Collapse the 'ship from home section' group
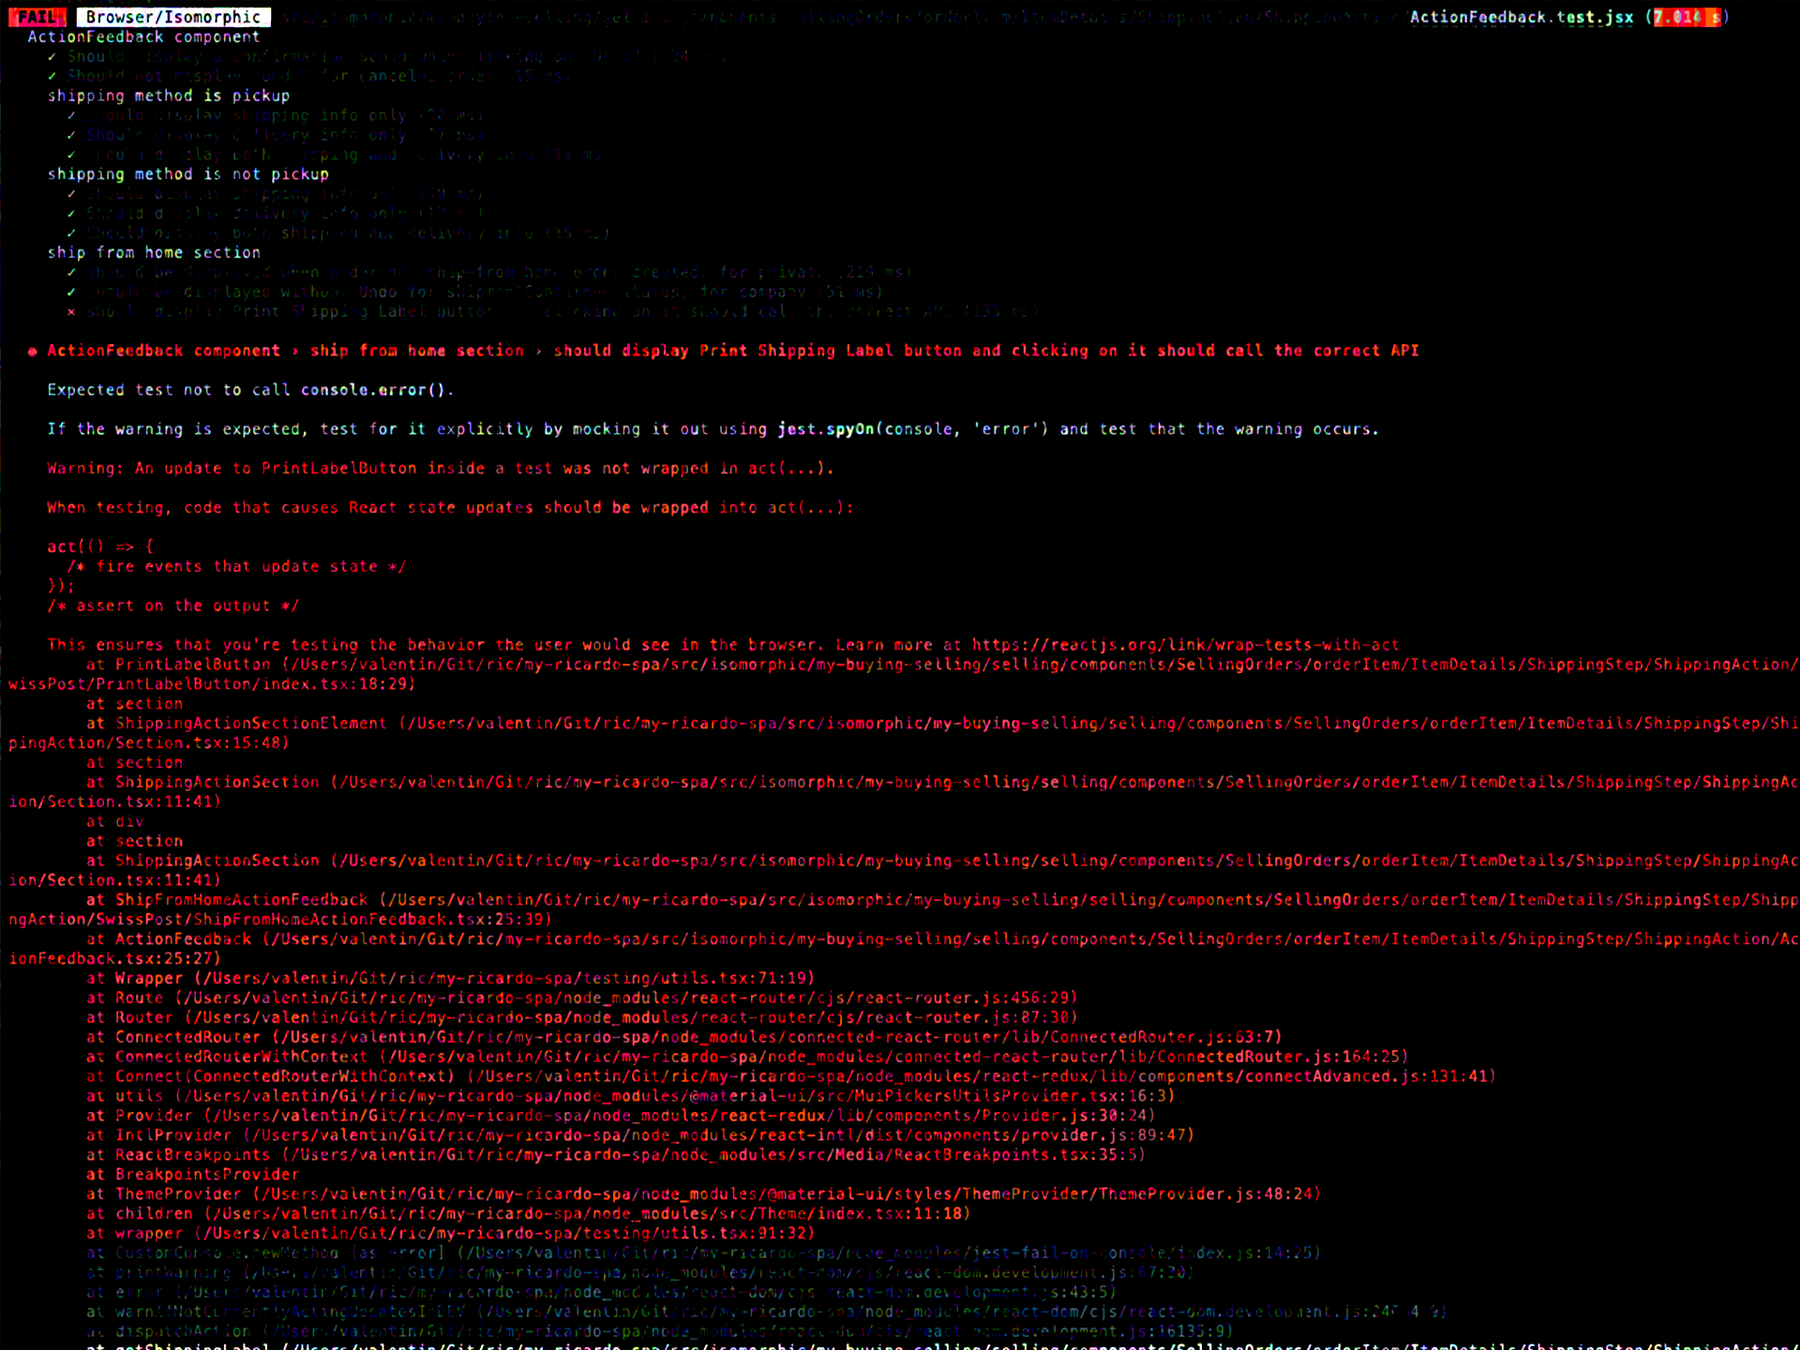 pyautogui.click(x=154, y=253)
